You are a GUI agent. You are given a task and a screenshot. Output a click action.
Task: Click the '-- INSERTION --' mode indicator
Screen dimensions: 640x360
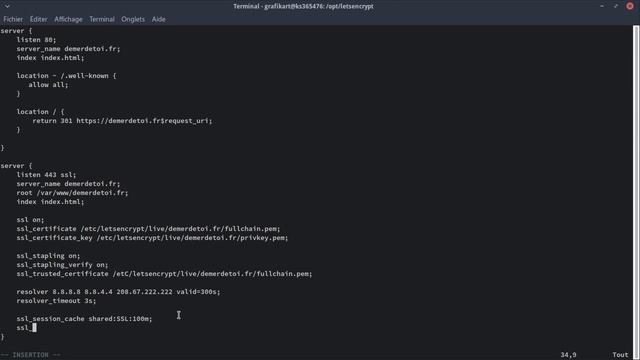point(31,355)
